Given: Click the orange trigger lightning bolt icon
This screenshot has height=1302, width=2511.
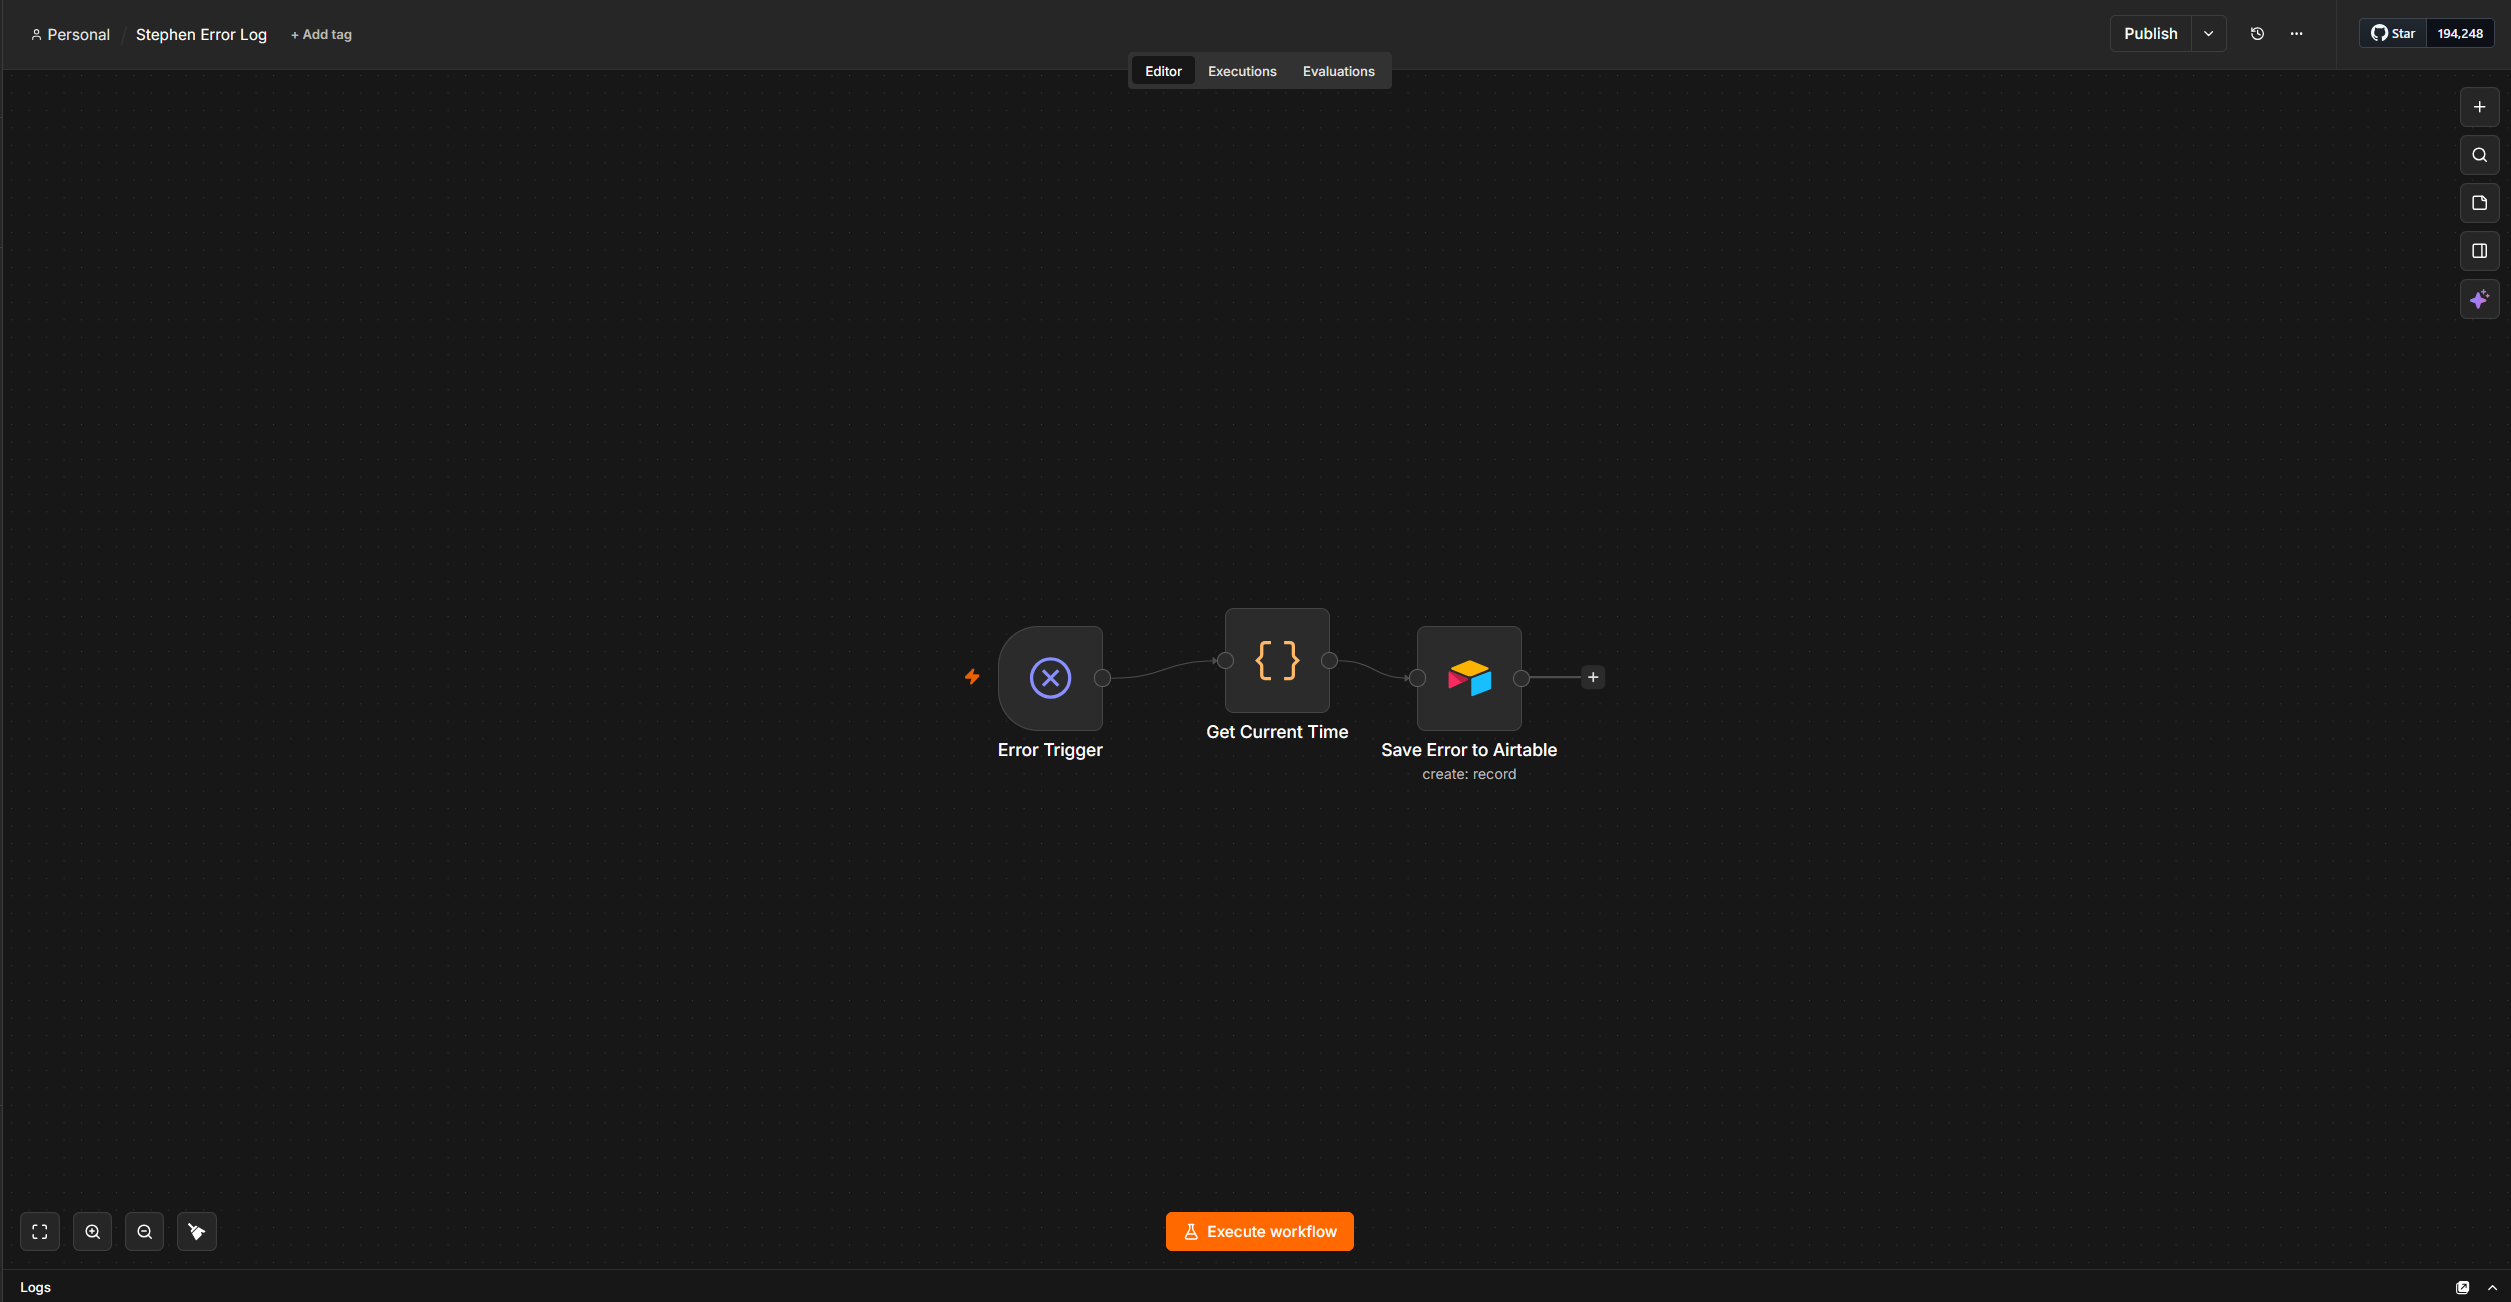Looking at the screenshot, I should tap(972, 677).
